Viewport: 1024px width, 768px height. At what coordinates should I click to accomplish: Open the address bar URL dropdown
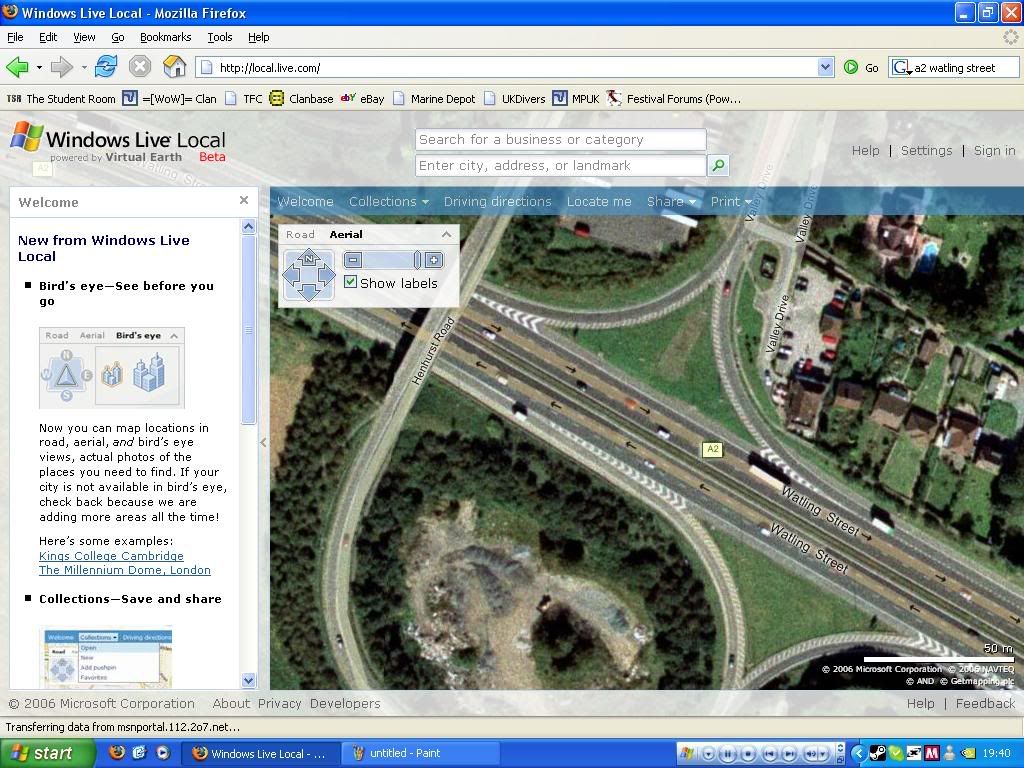point(825,67)
